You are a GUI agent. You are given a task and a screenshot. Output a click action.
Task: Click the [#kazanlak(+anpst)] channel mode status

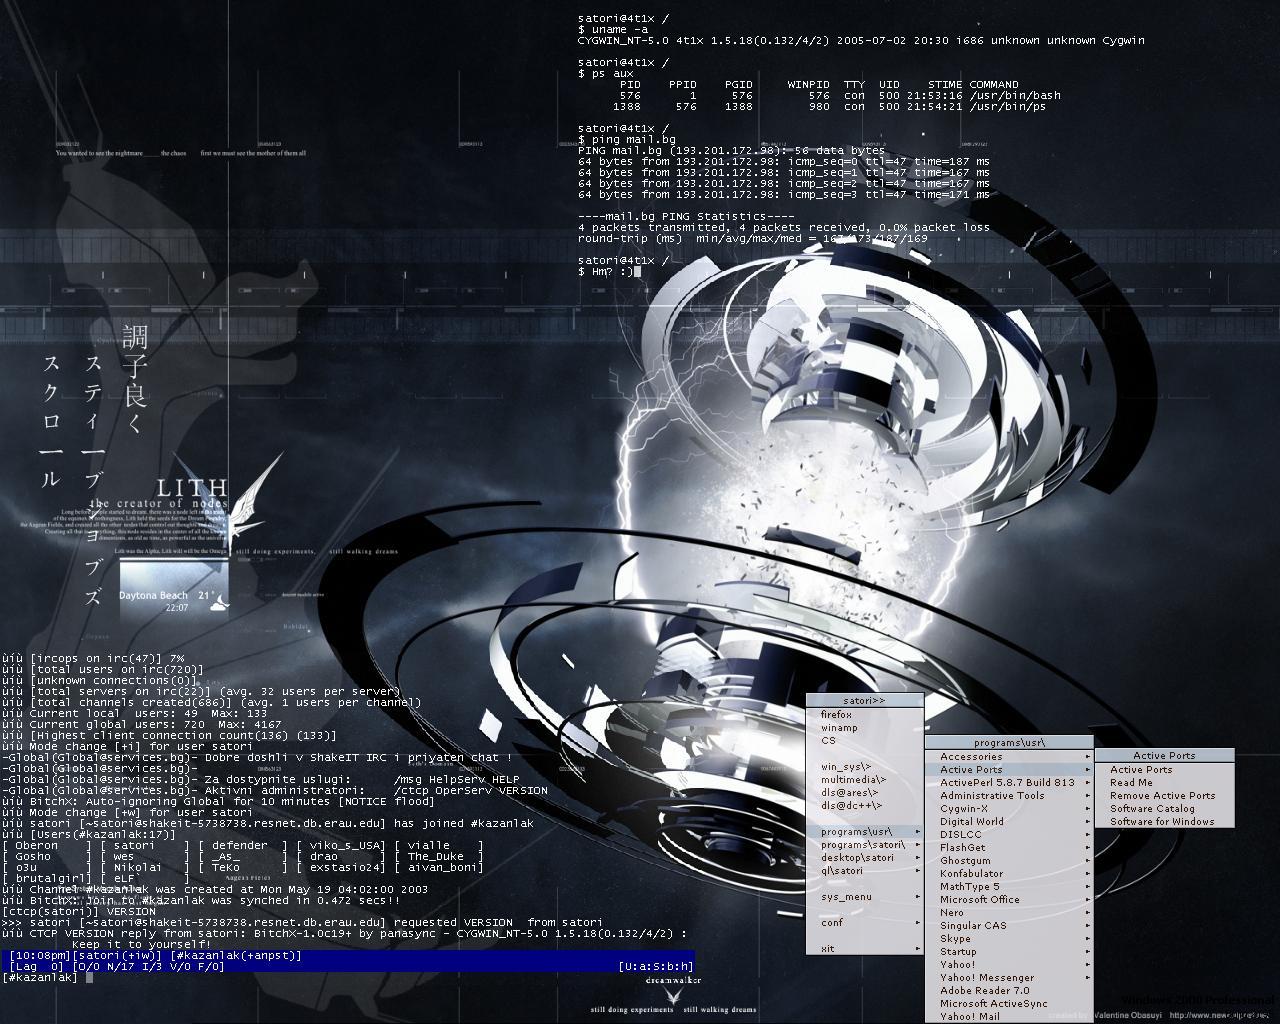236,956
